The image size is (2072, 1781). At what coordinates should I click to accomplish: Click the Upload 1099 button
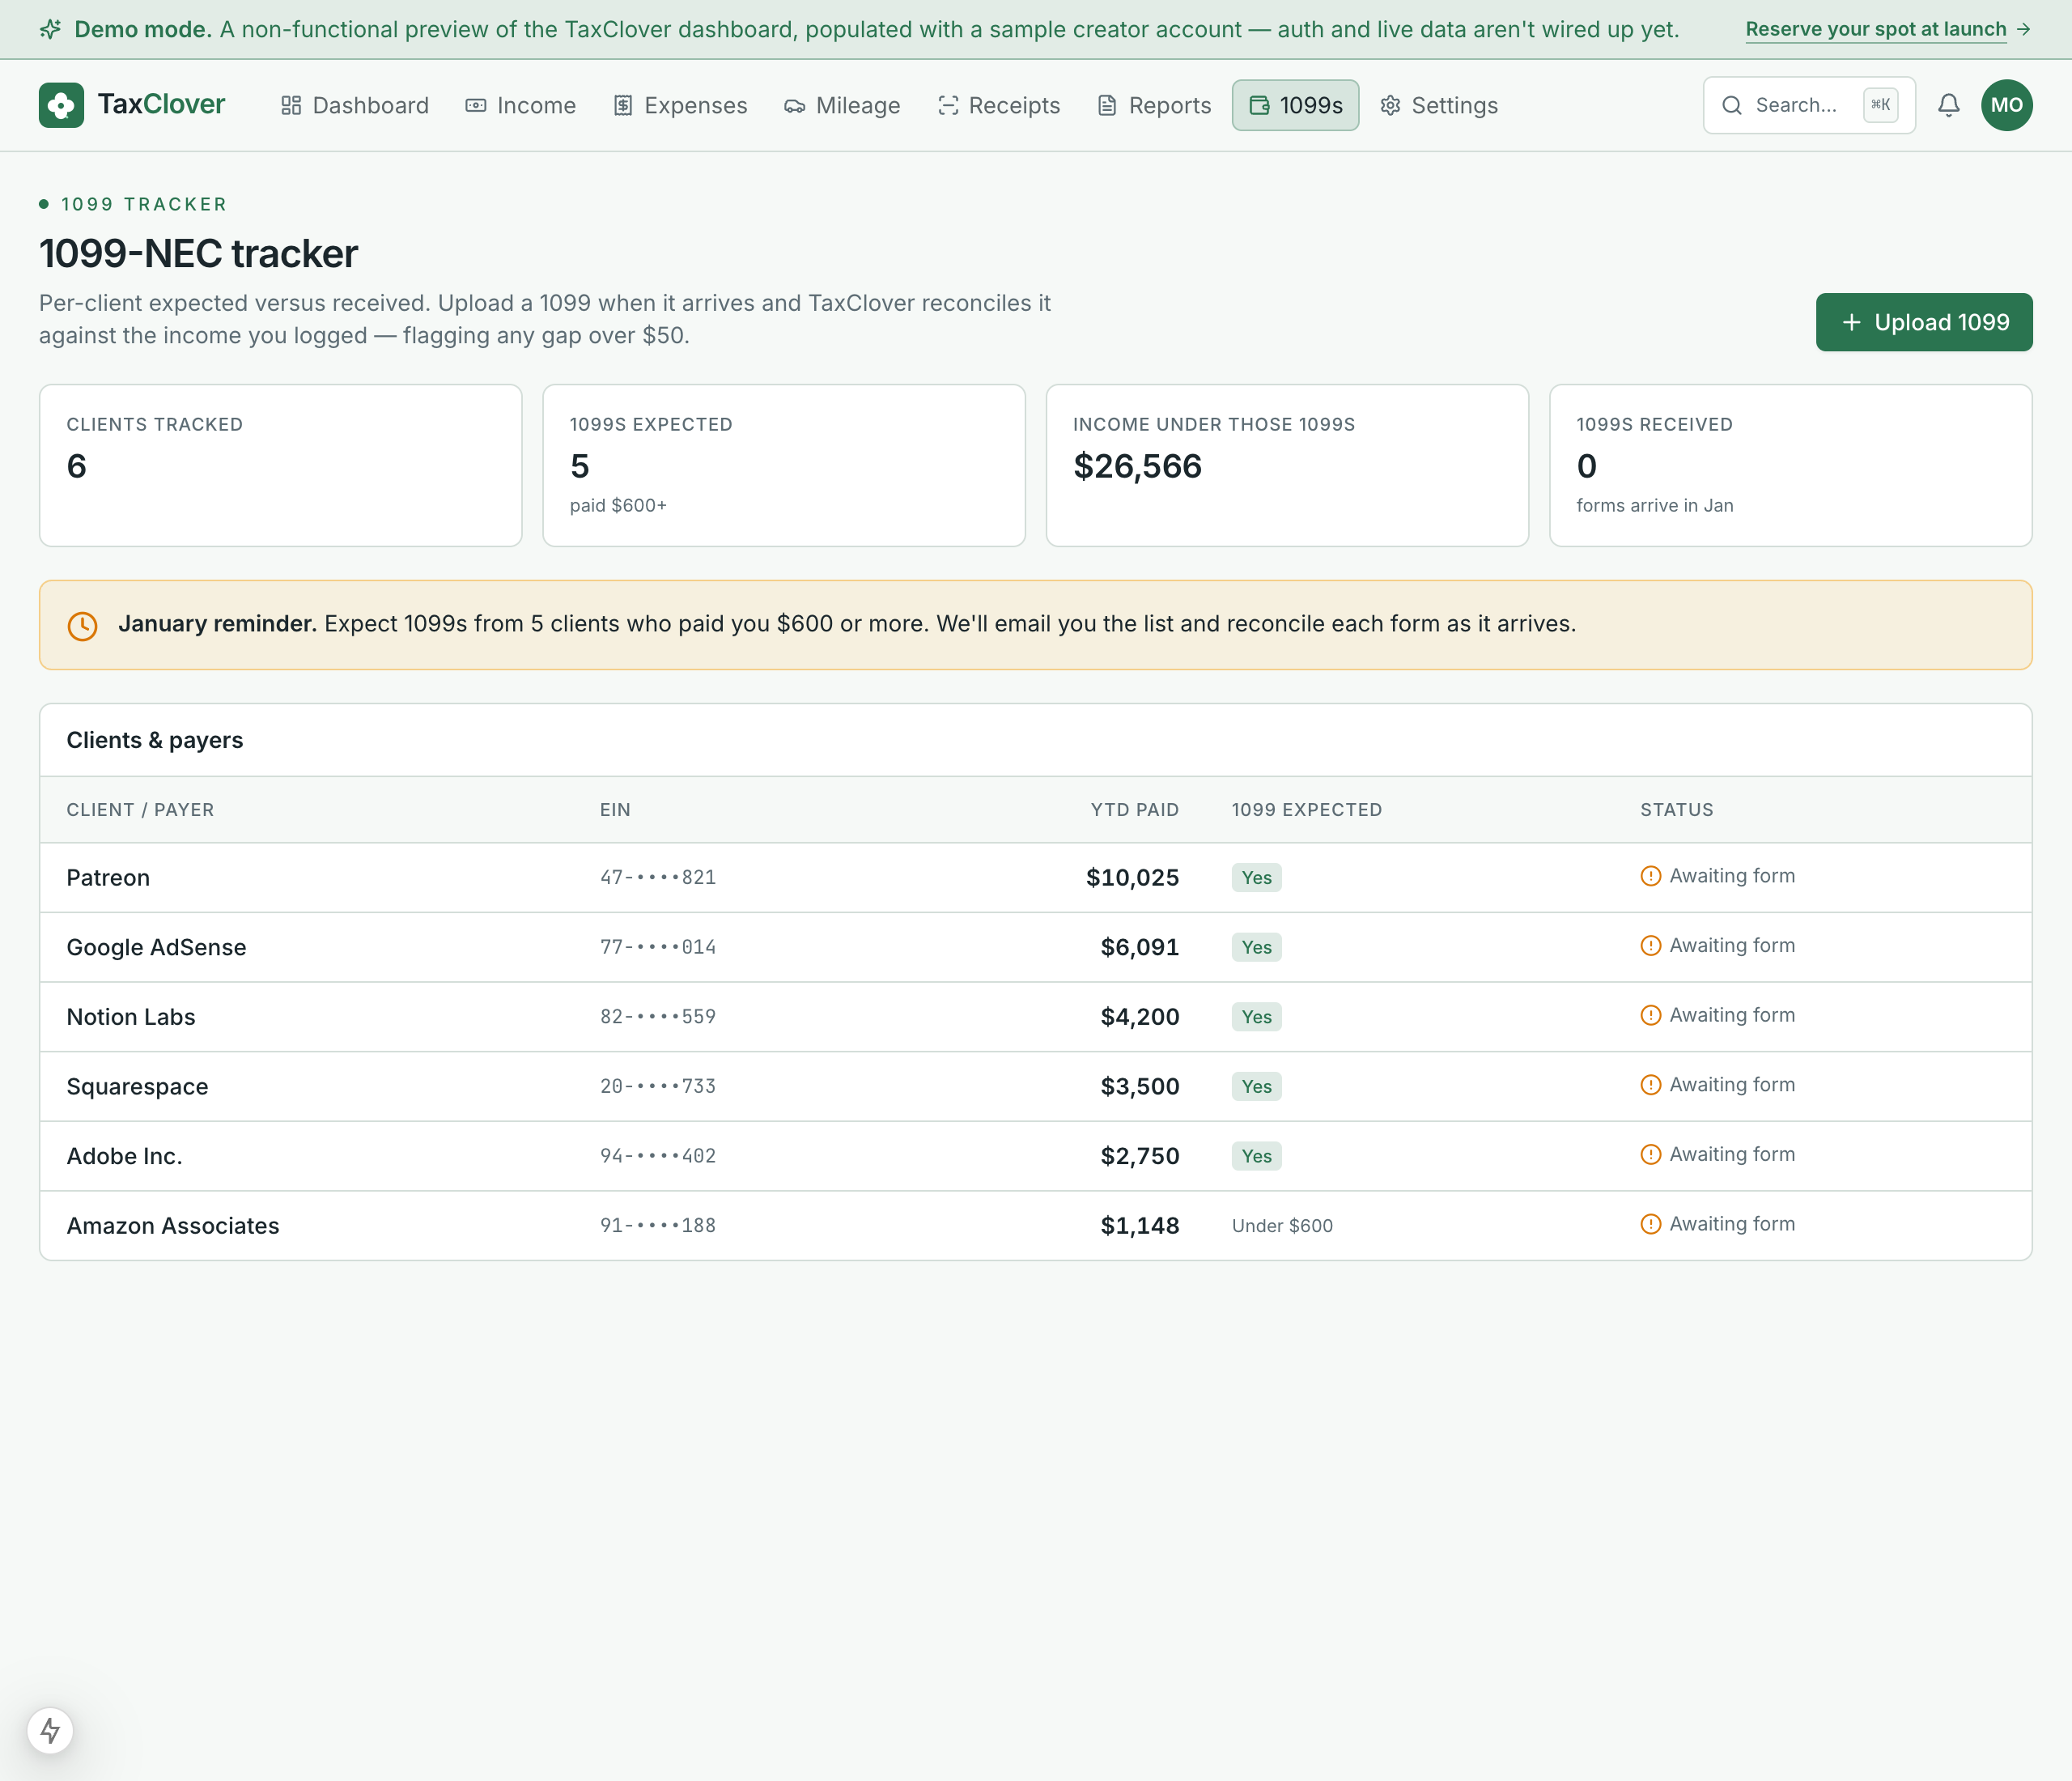coord(1924,322)
